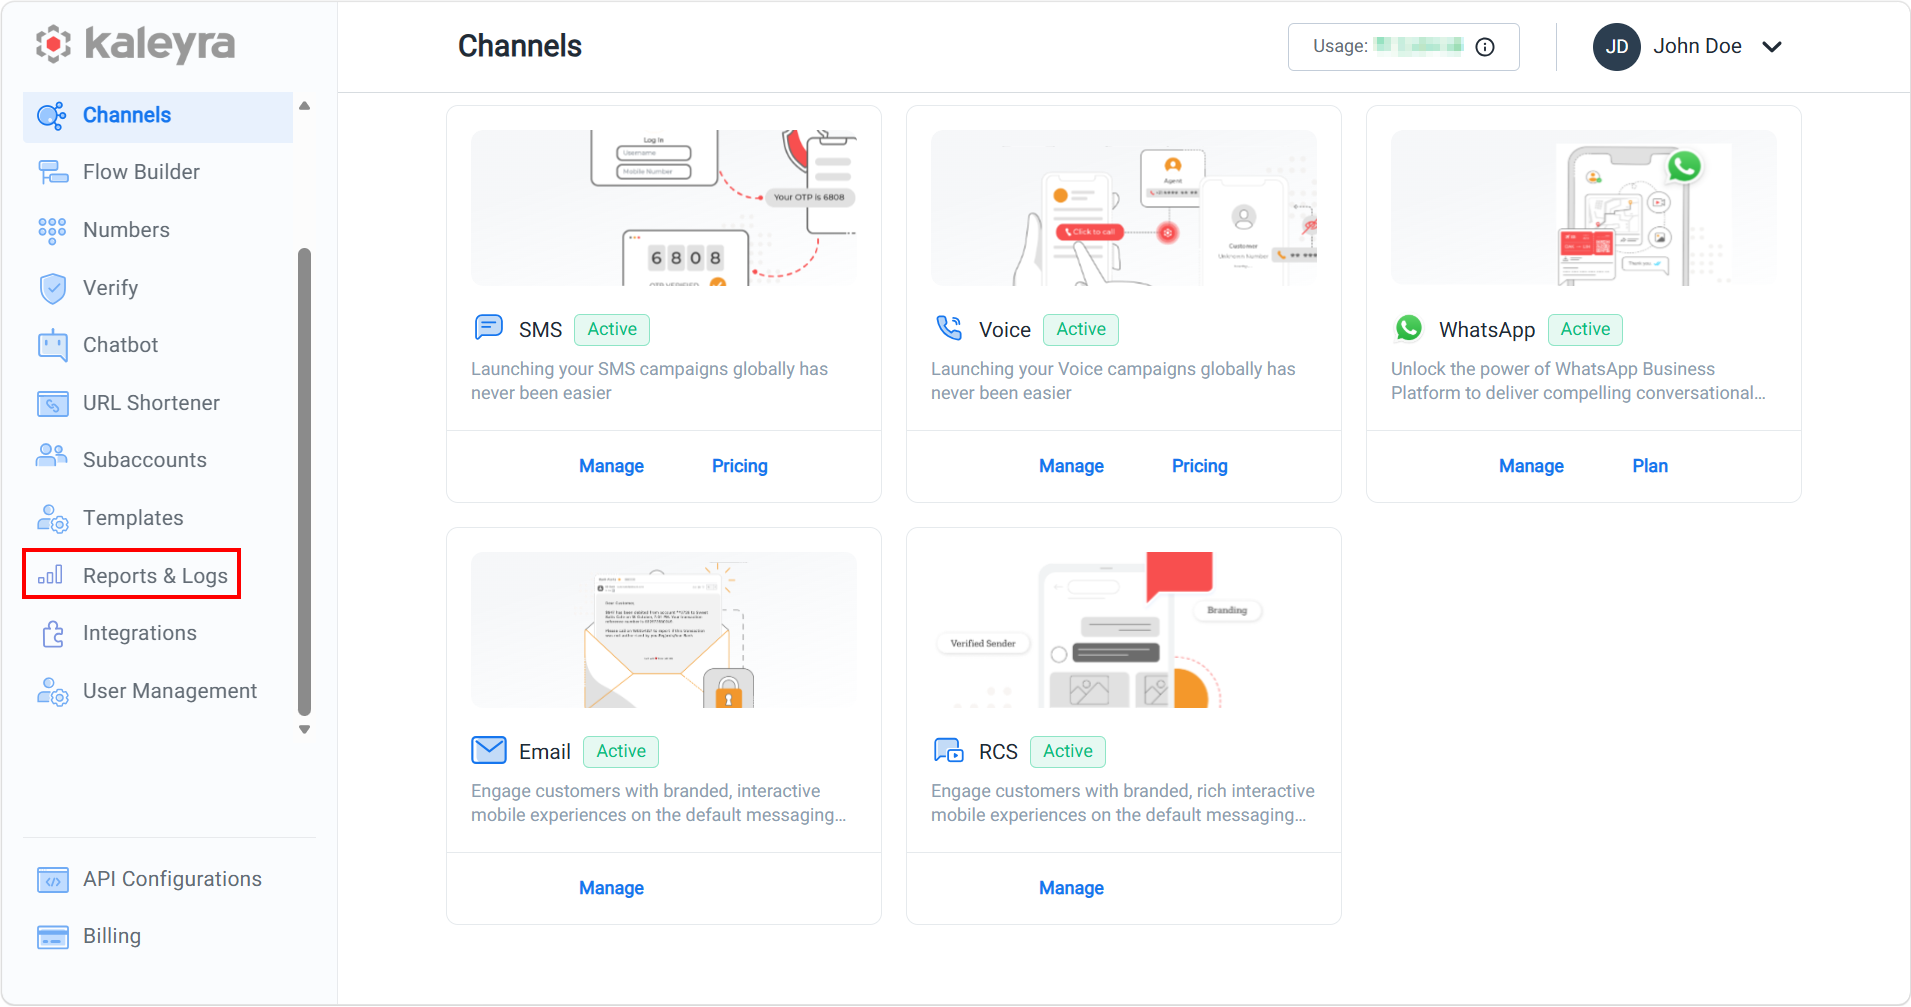1911x1007 pixels.
Task: Click the Email envelope icon
Action: point(489,750)
